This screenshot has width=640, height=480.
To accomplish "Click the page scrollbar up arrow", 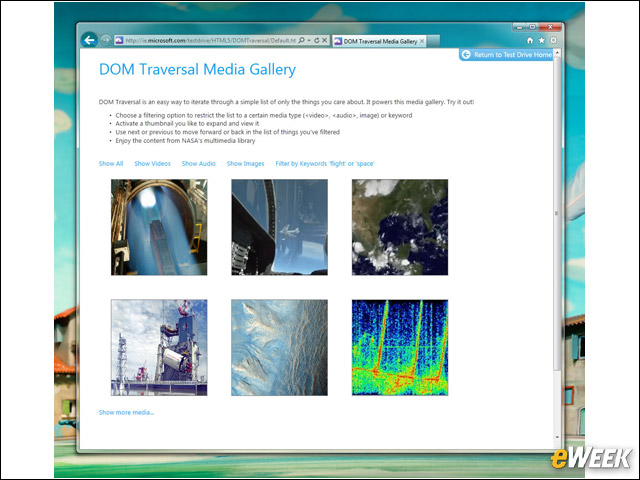I will pos(557,53).
